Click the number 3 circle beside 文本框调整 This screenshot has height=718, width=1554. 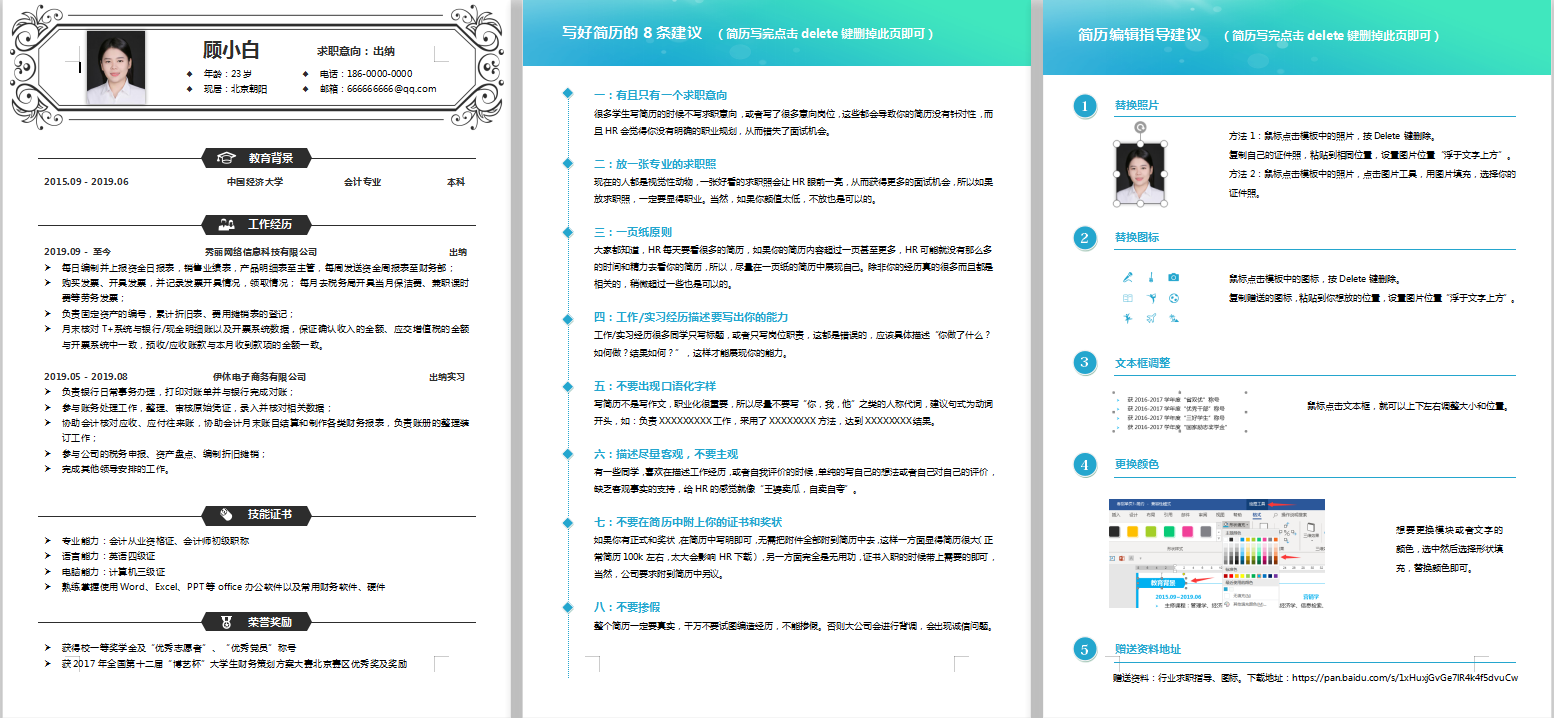1083,363
